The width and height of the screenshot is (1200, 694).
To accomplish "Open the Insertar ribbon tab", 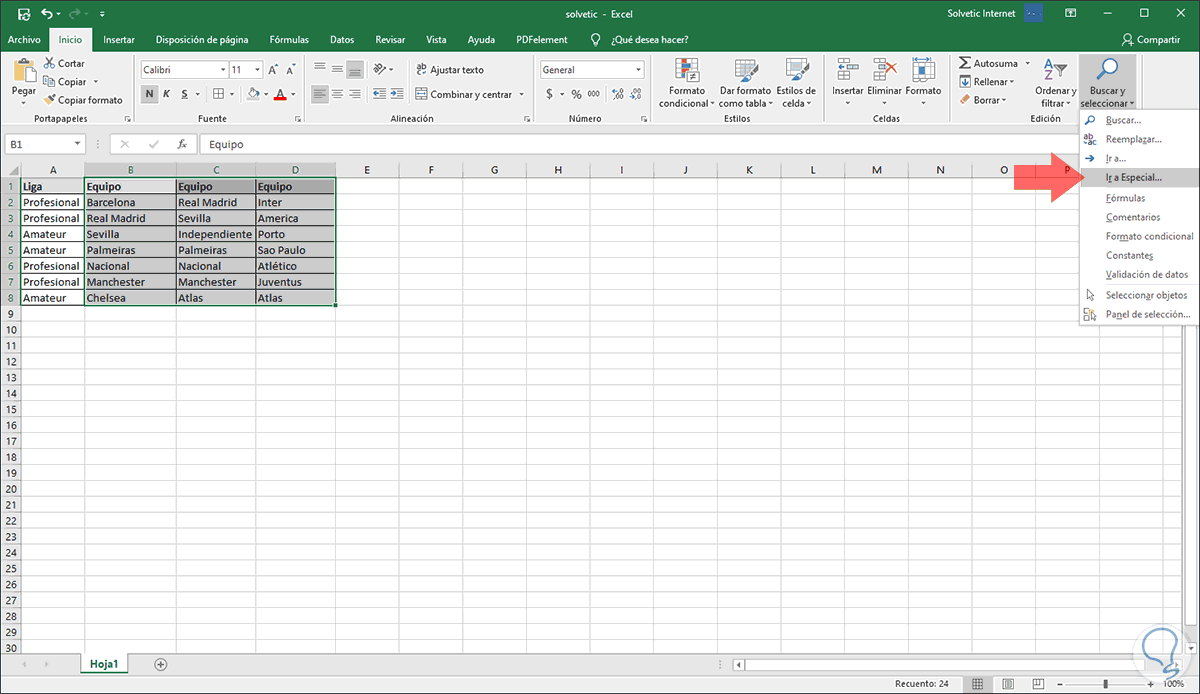I will 119,40.
